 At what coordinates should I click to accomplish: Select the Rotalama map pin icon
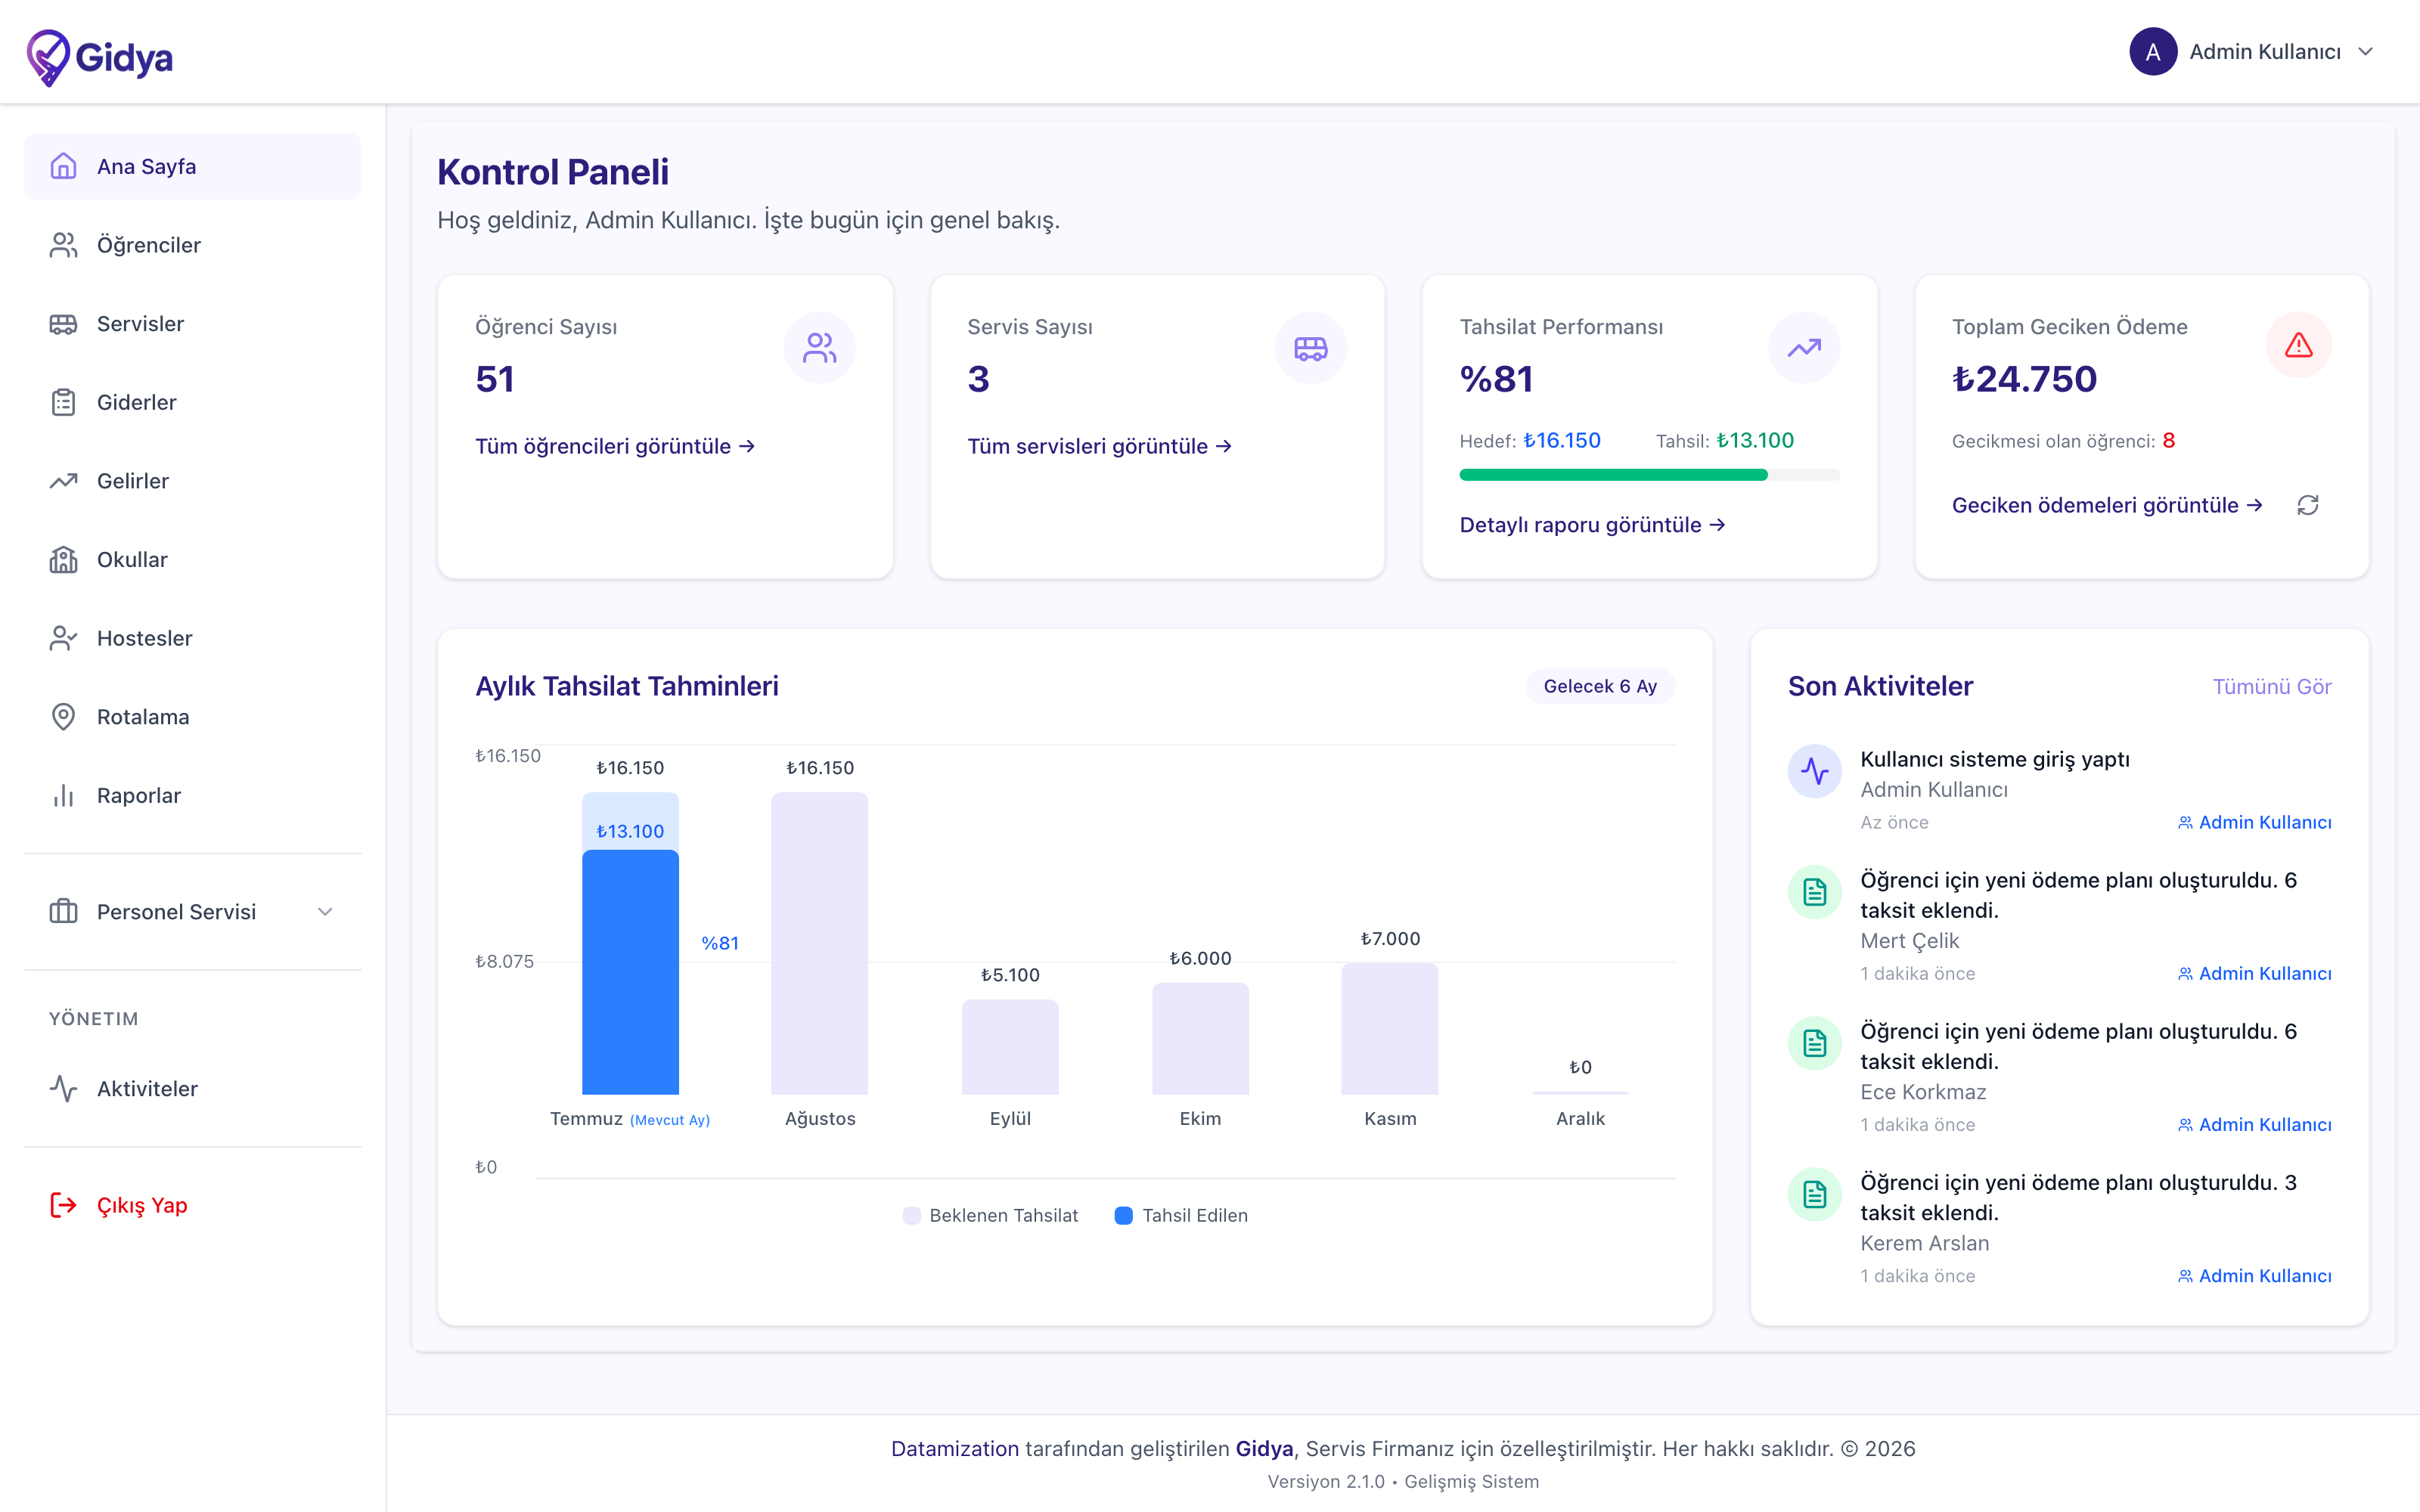pos(63,717)
